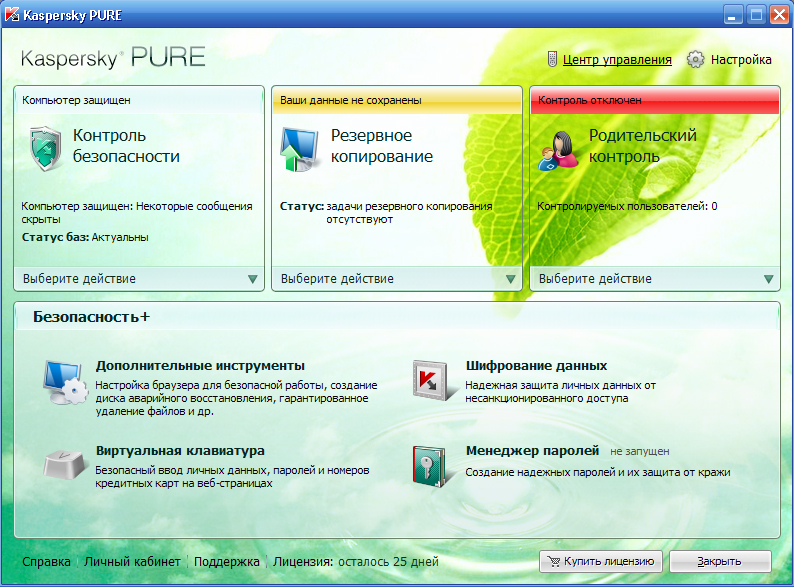Screen dimensions: 794x587
Task: Close the window with the red X
Action: click(x=780, y=15)
